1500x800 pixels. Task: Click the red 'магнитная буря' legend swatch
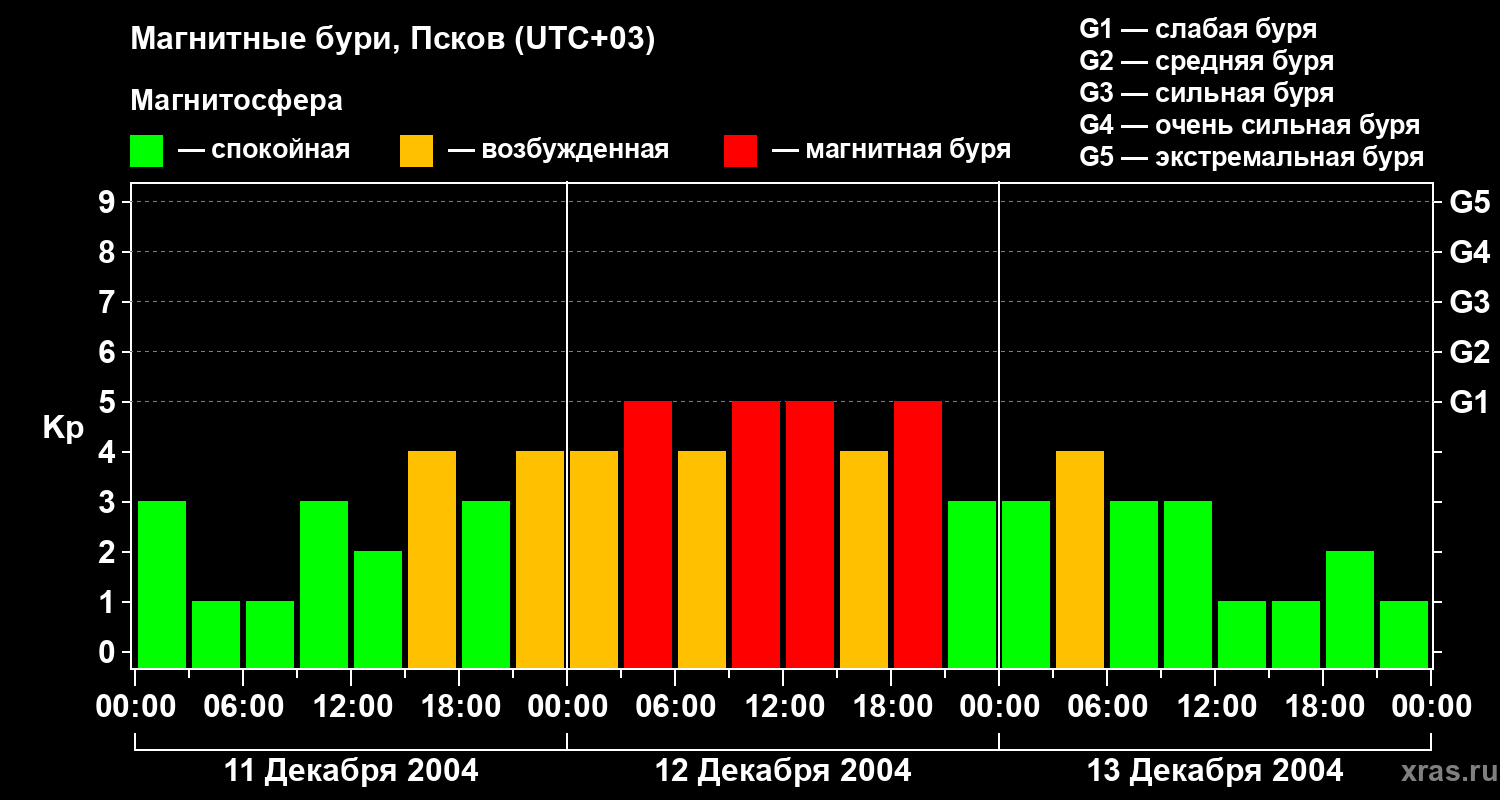[x=740, y=151]
